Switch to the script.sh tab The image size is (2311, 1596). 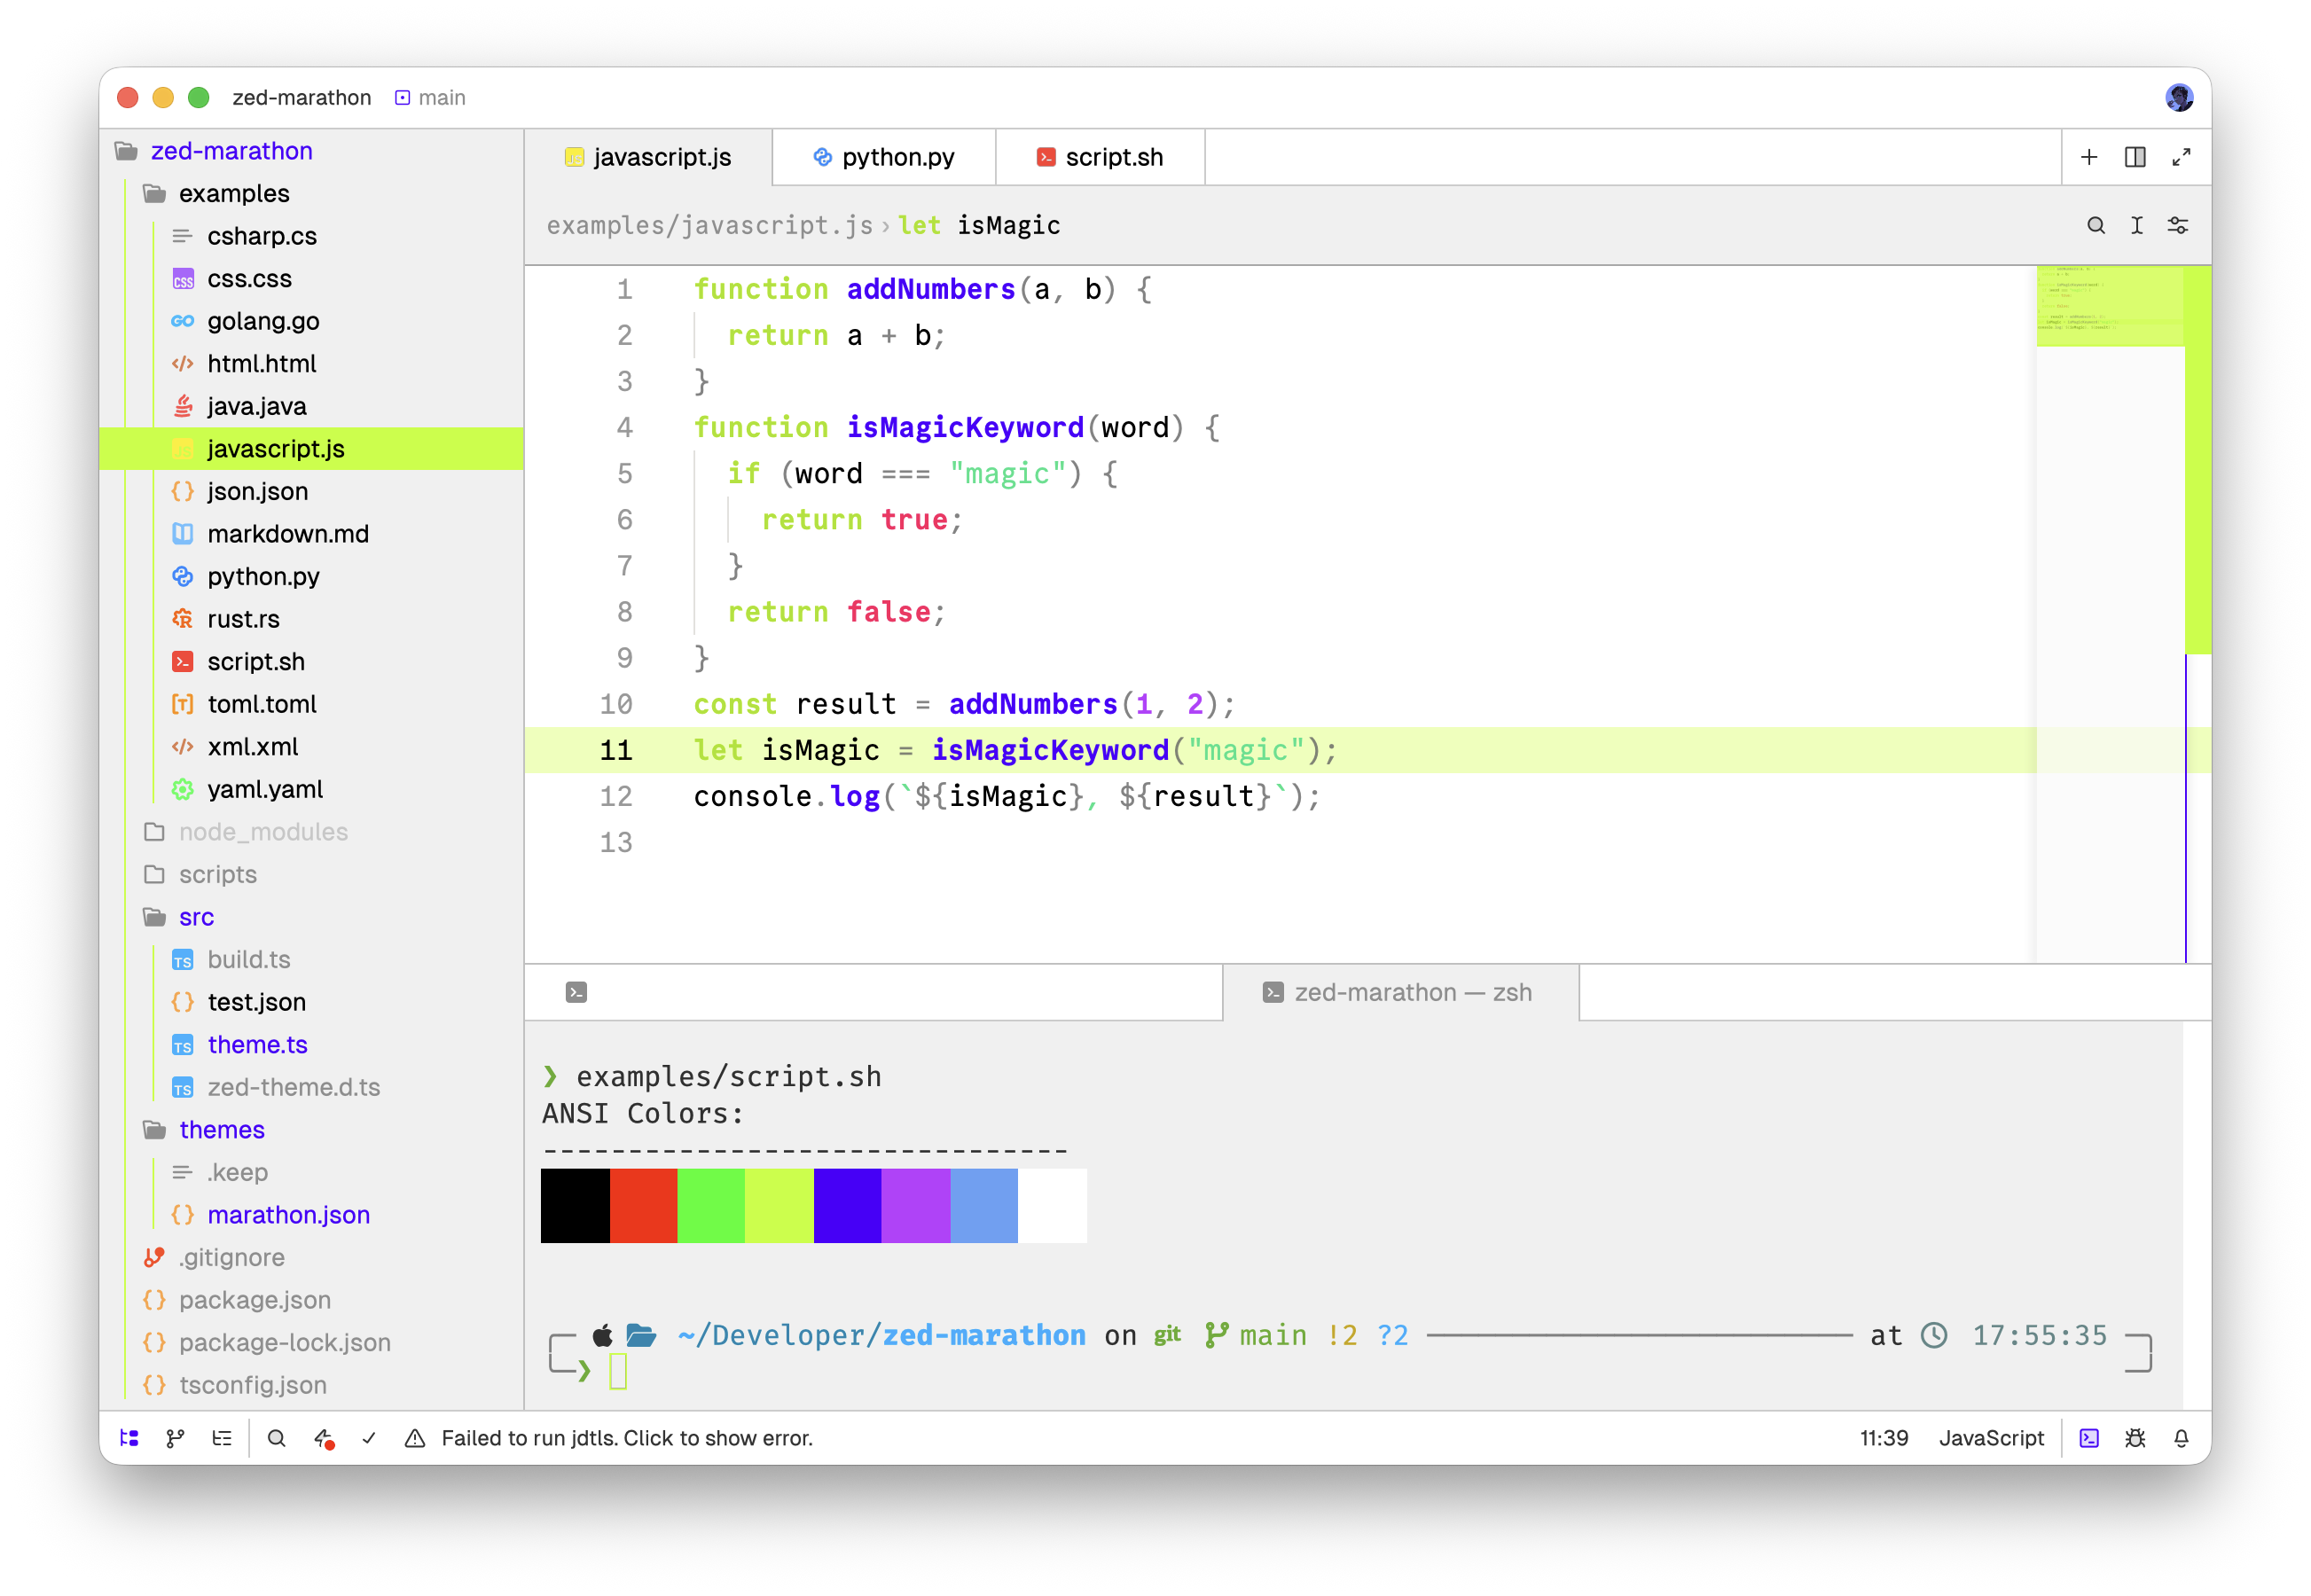1100,157
